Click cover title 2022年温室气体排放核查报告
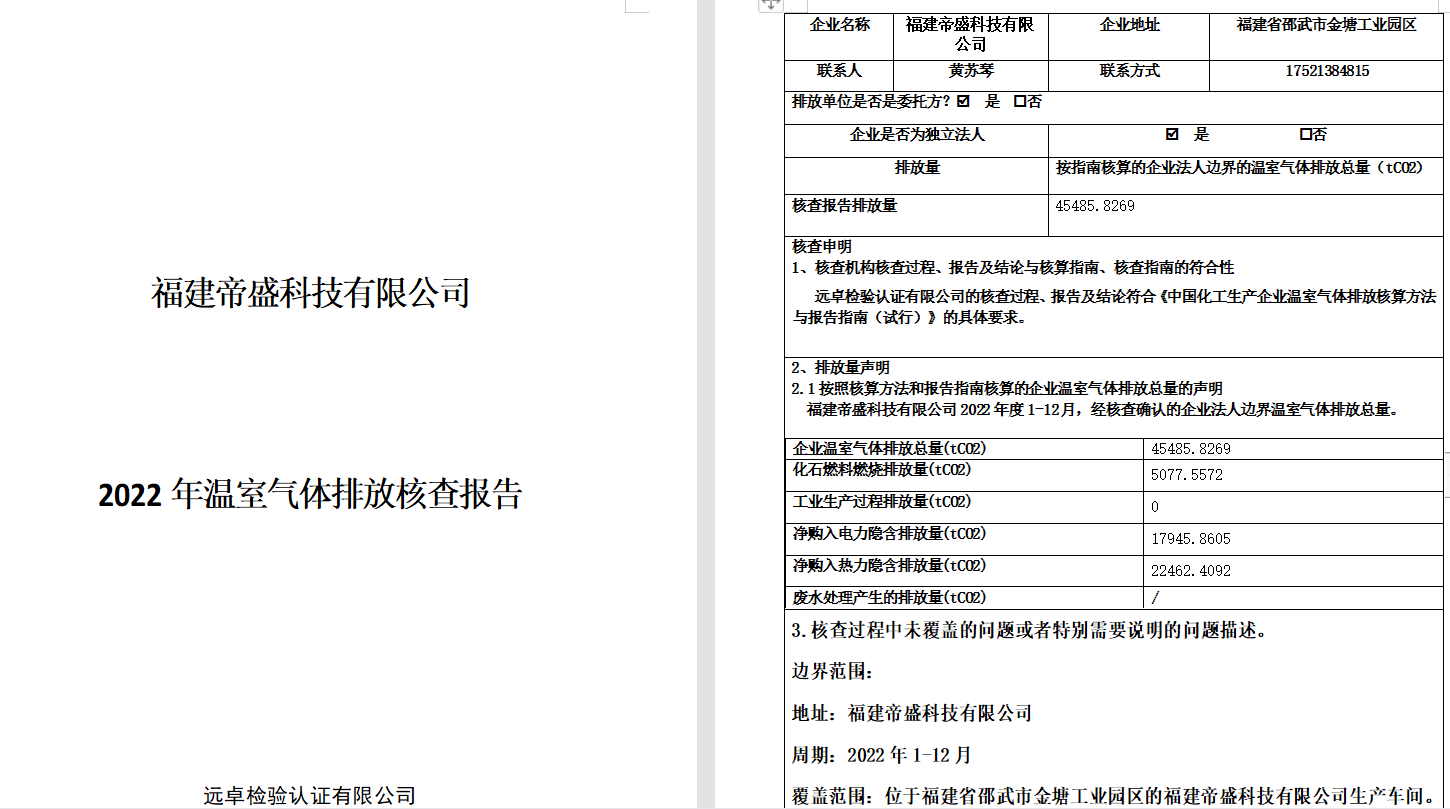The height and width of the screenshot is (809, 1450). pos(310,494)
